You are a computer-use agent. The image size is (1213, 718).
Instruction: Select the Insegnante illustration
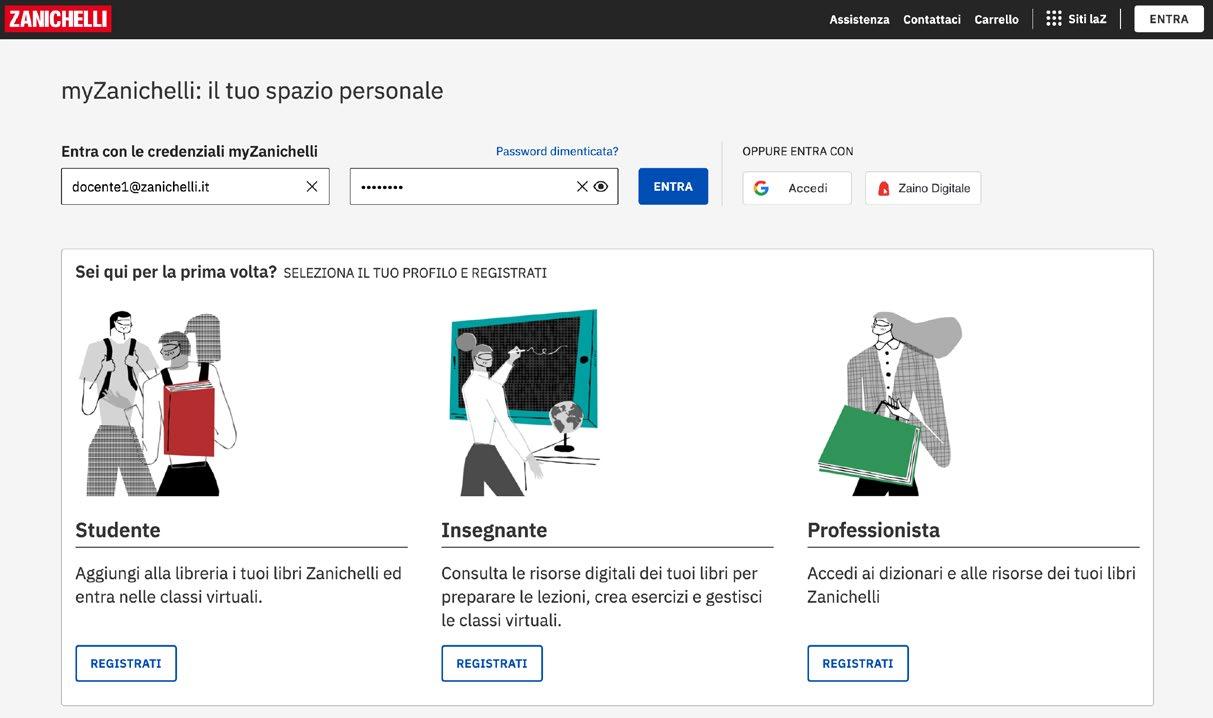[x=523, y=403]
